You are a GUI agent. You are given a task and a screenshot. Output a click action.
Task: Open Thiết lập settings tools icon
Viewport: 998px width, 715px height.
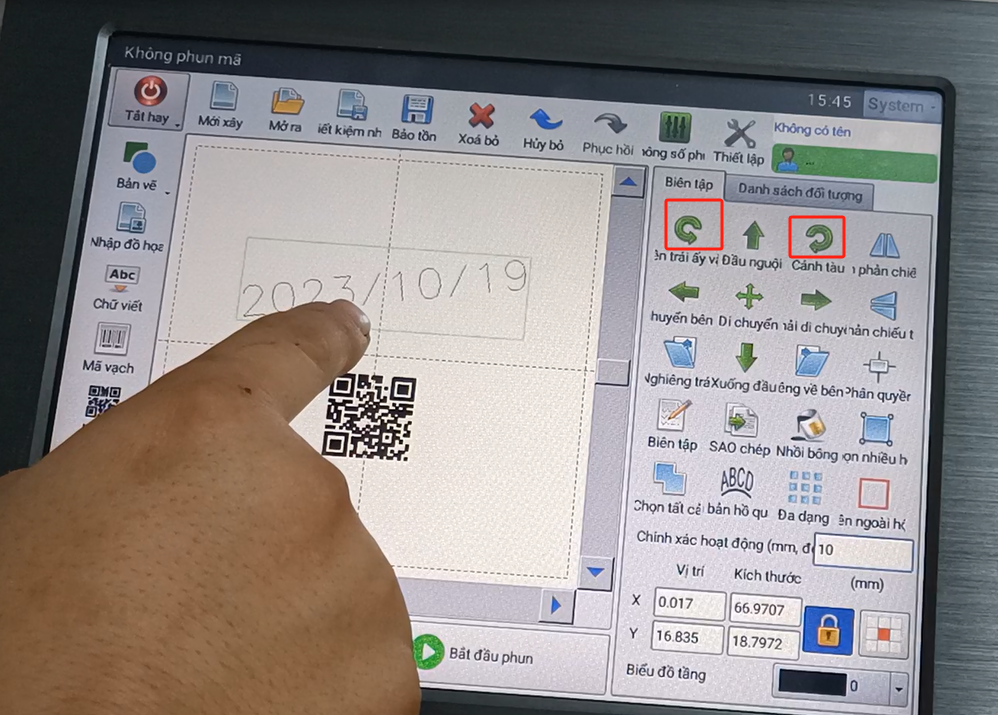(x=739, y=134)
